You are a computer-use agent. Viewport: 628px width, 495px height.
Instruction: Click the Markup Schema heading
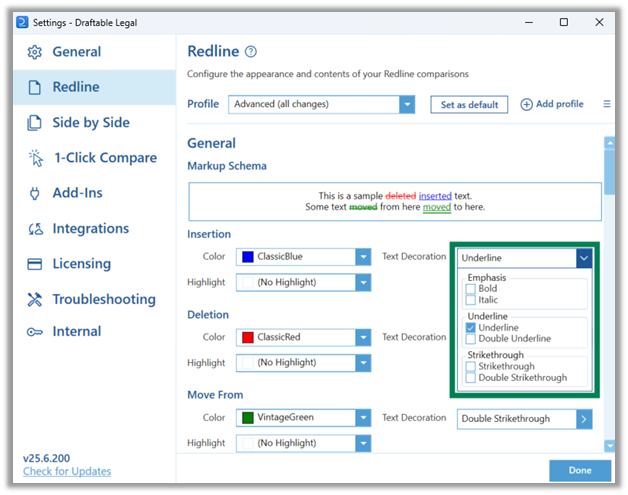point(227,166)
